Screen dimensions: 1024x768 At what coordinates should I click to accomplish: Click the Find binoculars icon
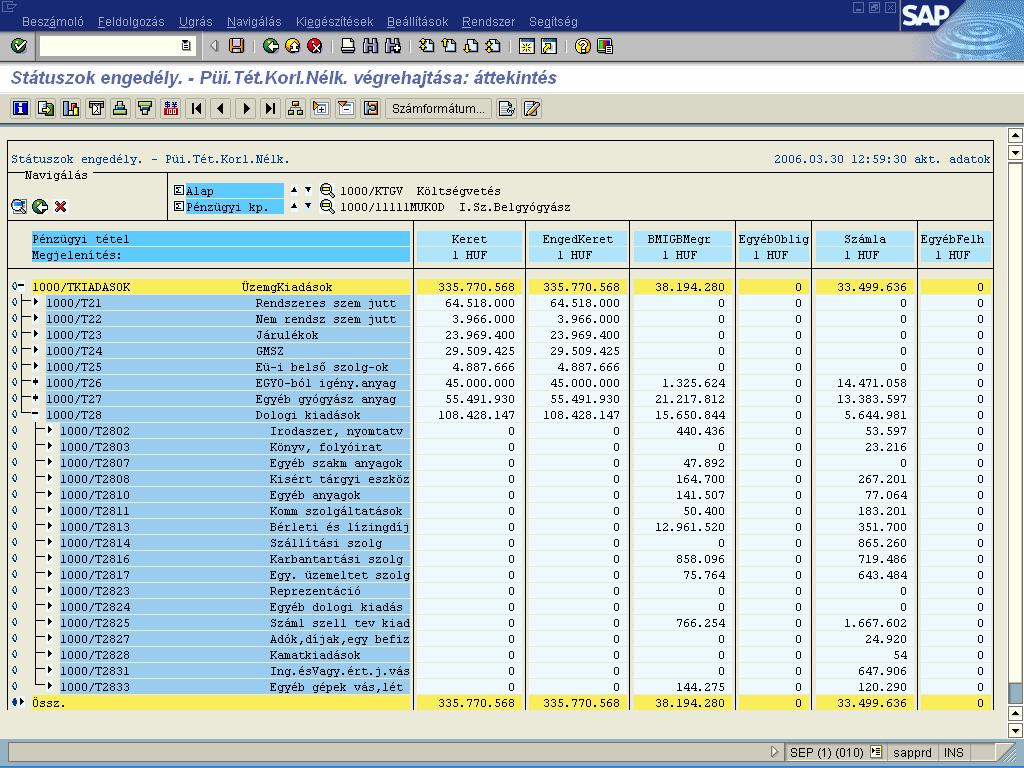(370, 46)
